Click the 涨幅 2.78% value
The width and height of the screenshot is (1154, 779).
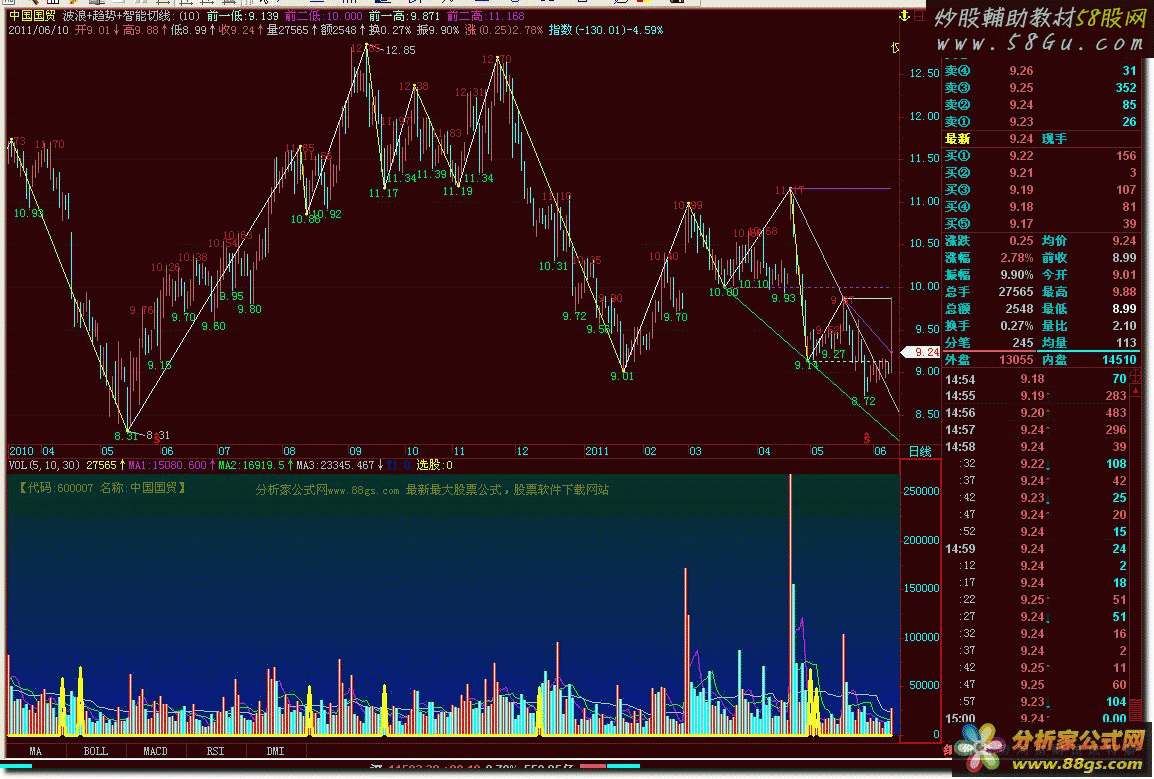pos(1017,258)
